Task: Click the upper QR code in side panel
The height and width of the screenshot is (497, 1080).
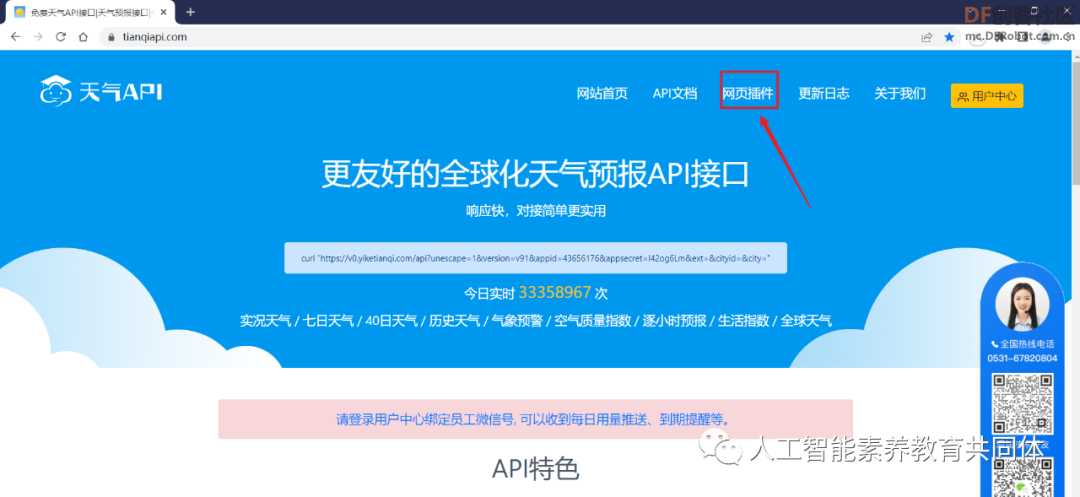Action: [x=1023, y=404]
